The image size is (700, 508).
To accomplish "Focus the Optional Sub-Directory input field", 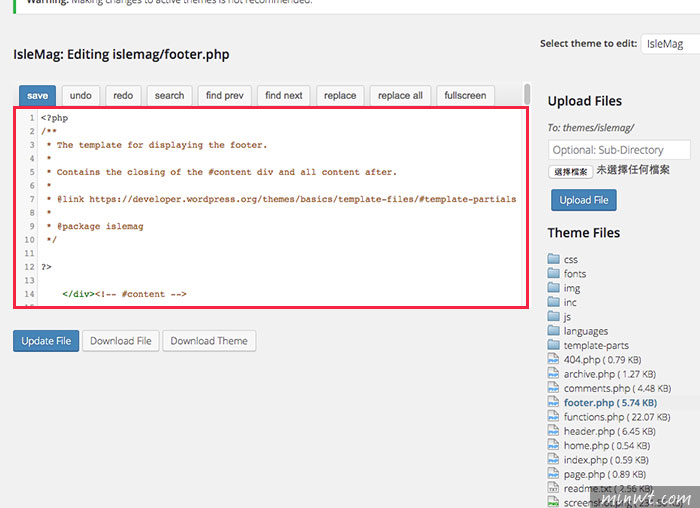I will pos(619,150).
